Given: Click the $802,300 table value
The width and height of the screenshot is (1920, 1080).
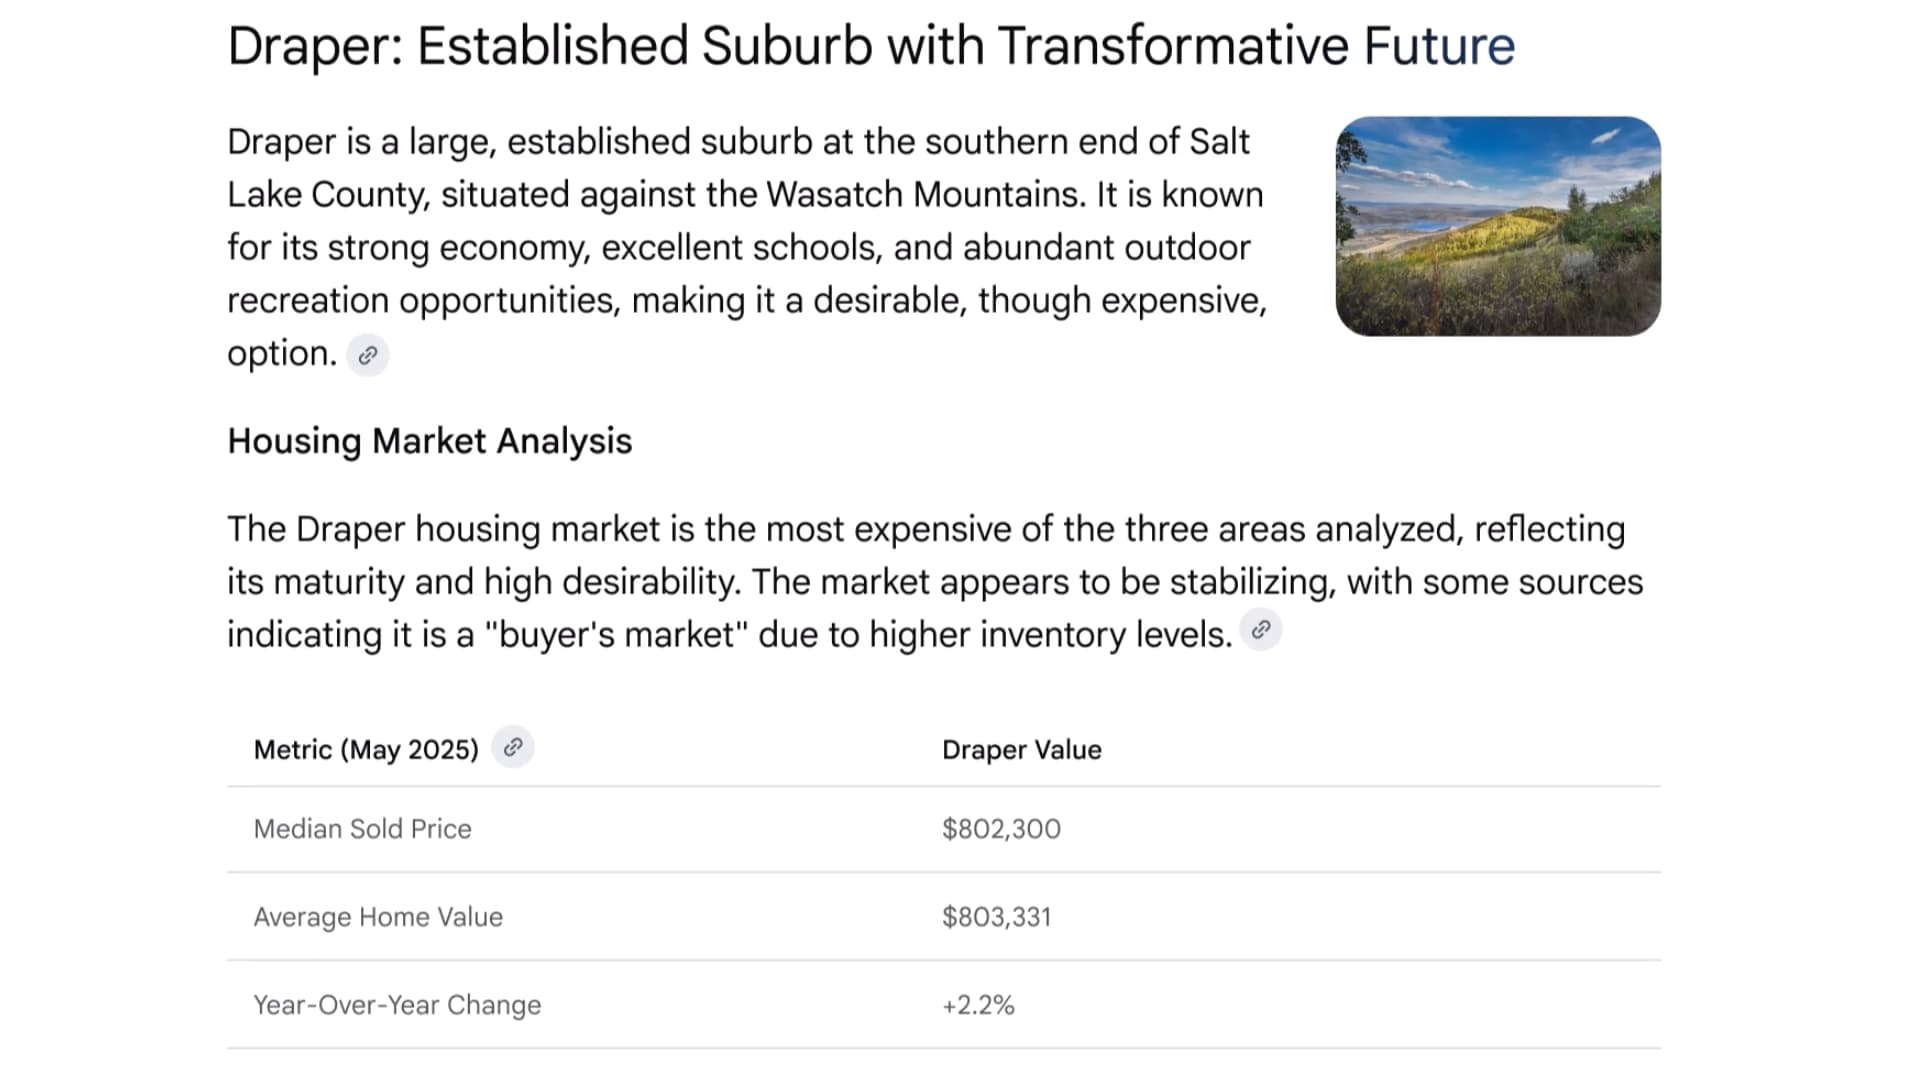Looking at the screenshot, I should (x=1001, y=829).
